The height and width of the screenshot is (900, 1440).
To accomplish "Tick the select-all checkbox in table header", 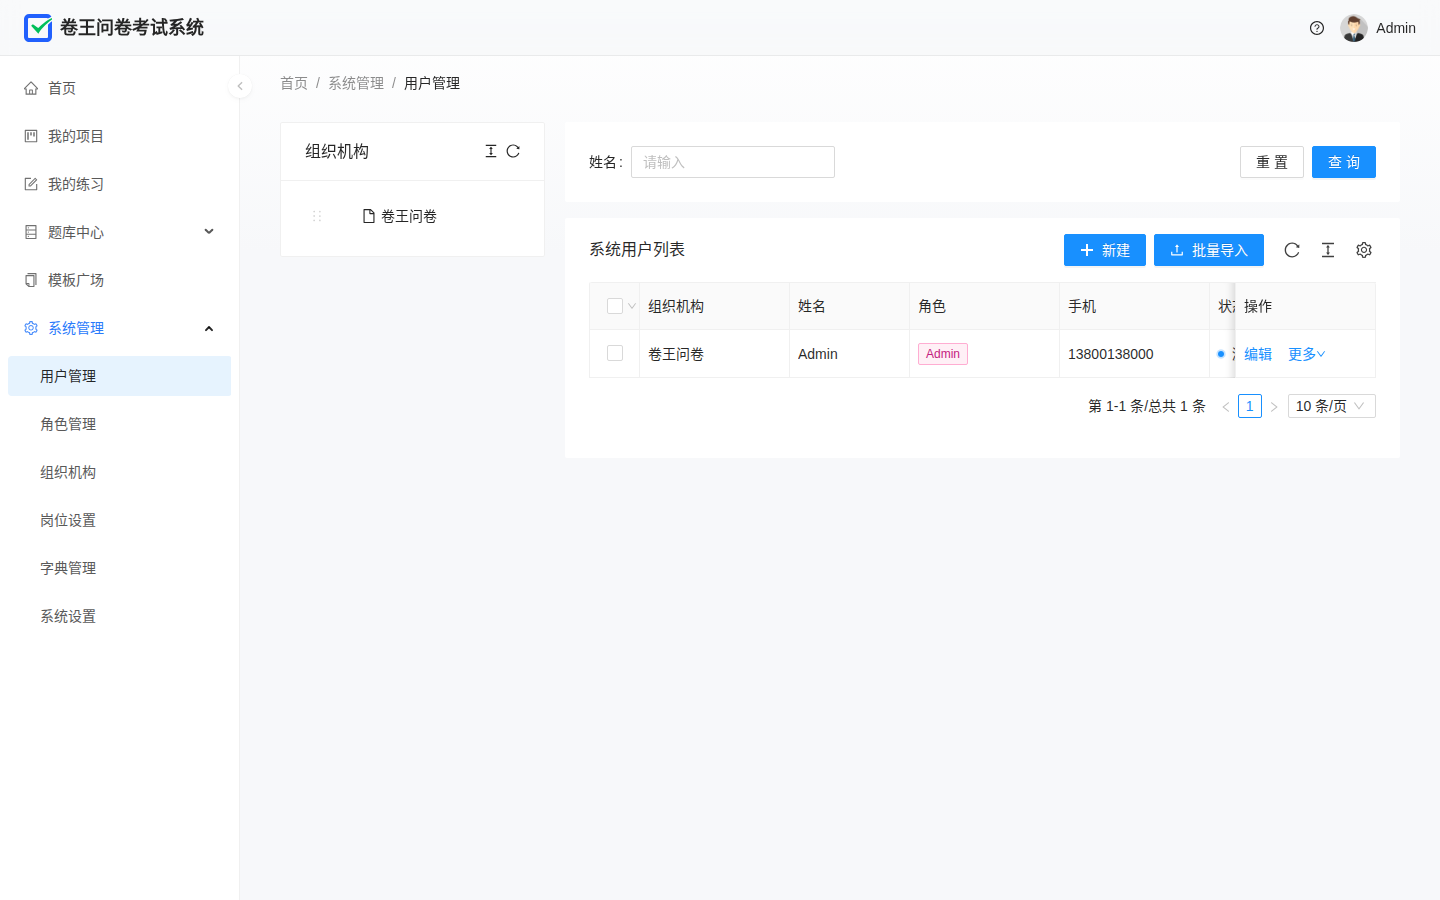I will coord(615,306).
